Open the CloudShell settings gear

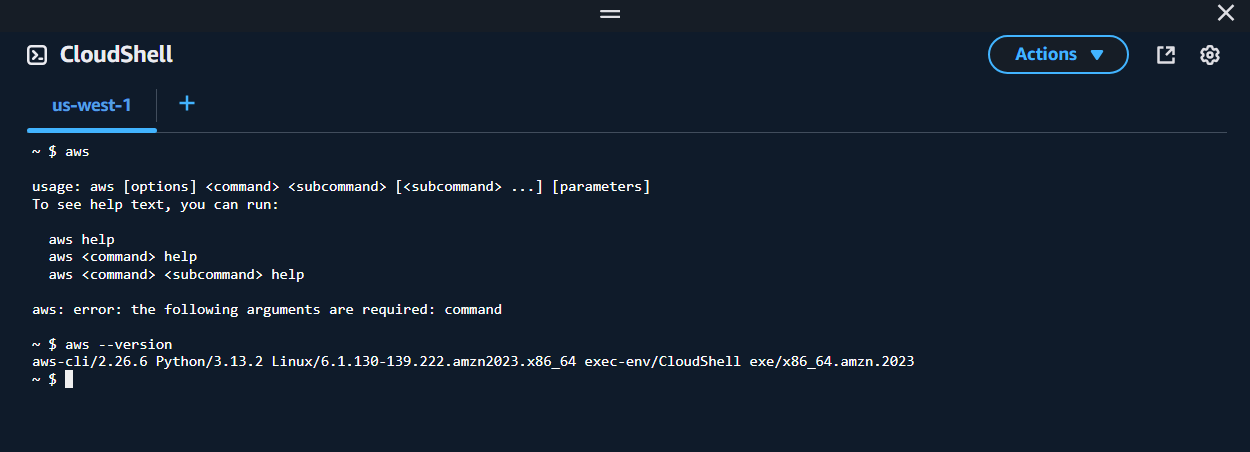coord(1210,55)
